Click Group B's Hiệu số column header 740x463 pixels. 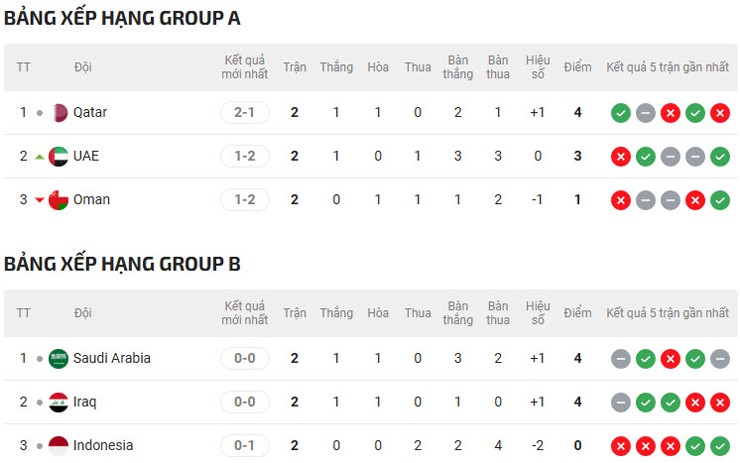pyautogui.click(x=538, y=313)
